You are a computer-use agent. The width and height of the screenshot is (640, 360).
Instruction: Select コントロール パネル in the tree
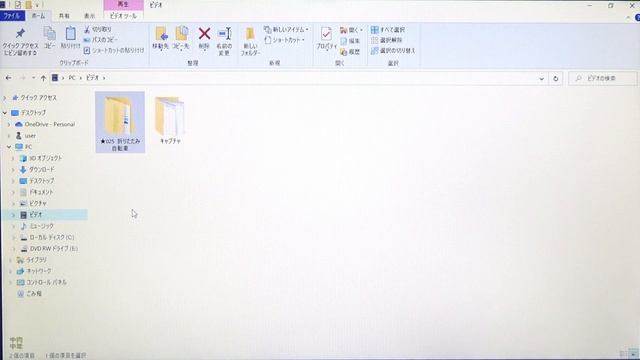click(42, 282)
